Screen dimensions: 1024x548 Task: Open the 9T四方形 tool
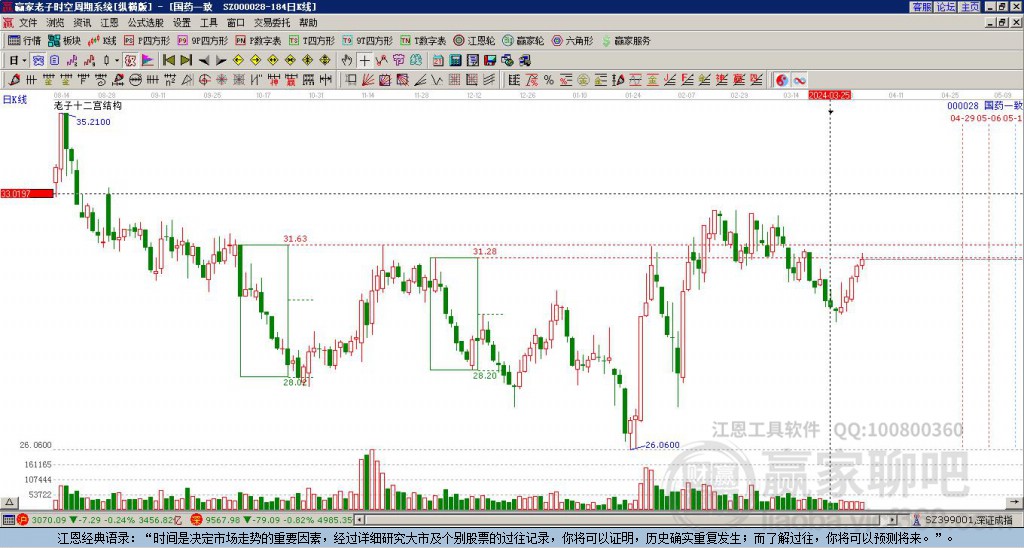367,40
